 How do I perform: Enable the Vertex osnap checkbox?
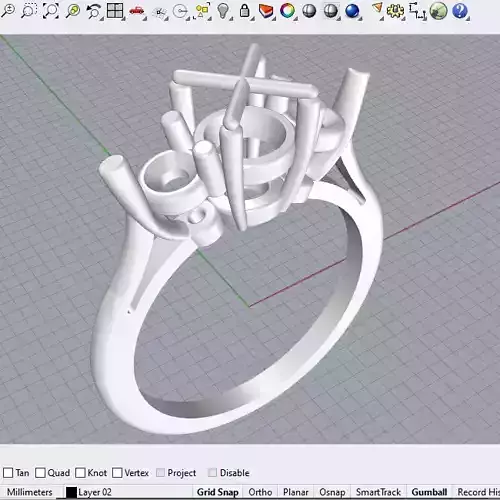(x=117, y=473)
